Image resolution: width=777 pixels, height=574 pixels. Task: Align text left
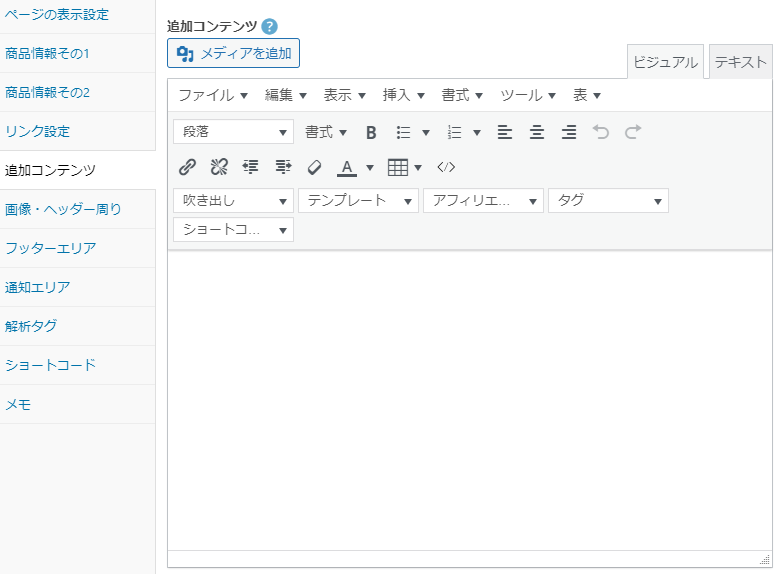[x=505, y=132]
